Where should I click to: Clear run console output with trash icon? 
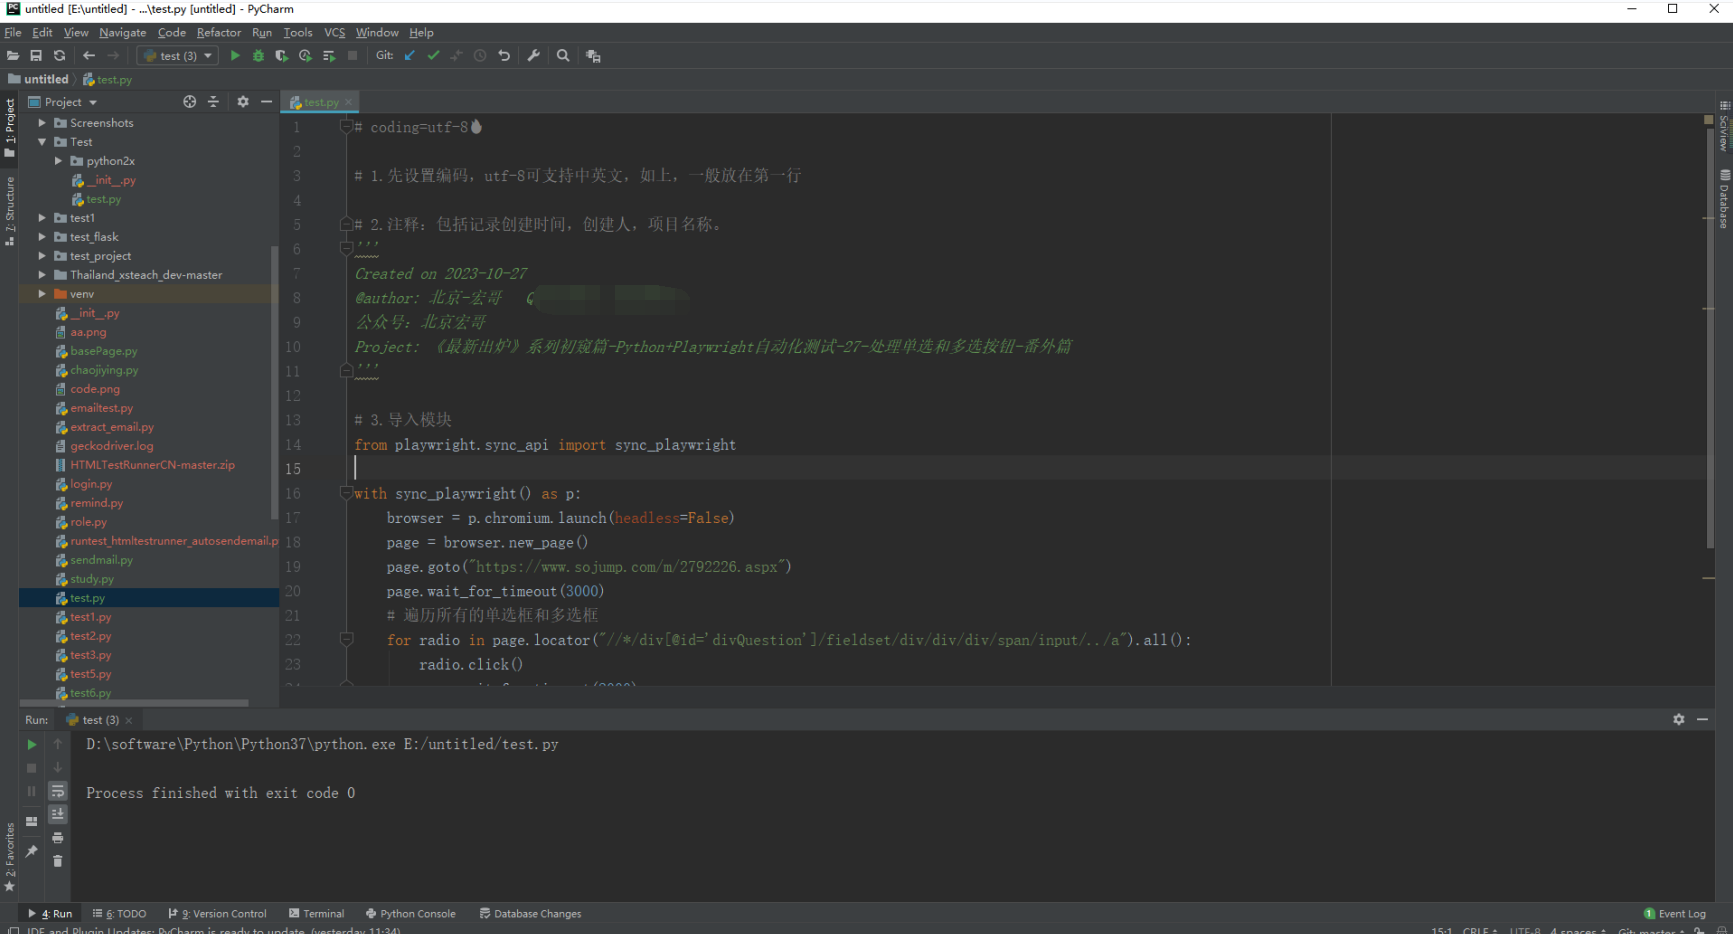58,861
